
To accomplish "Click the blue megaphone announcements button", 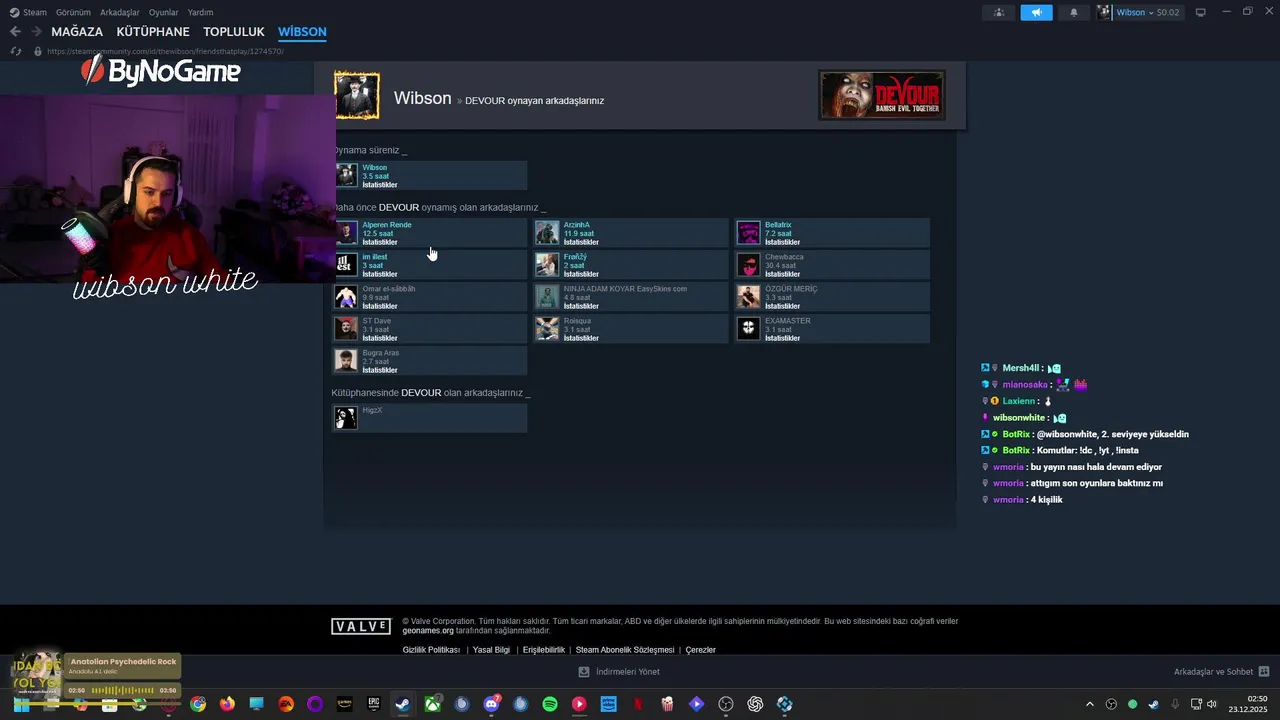I will 1036,12.
